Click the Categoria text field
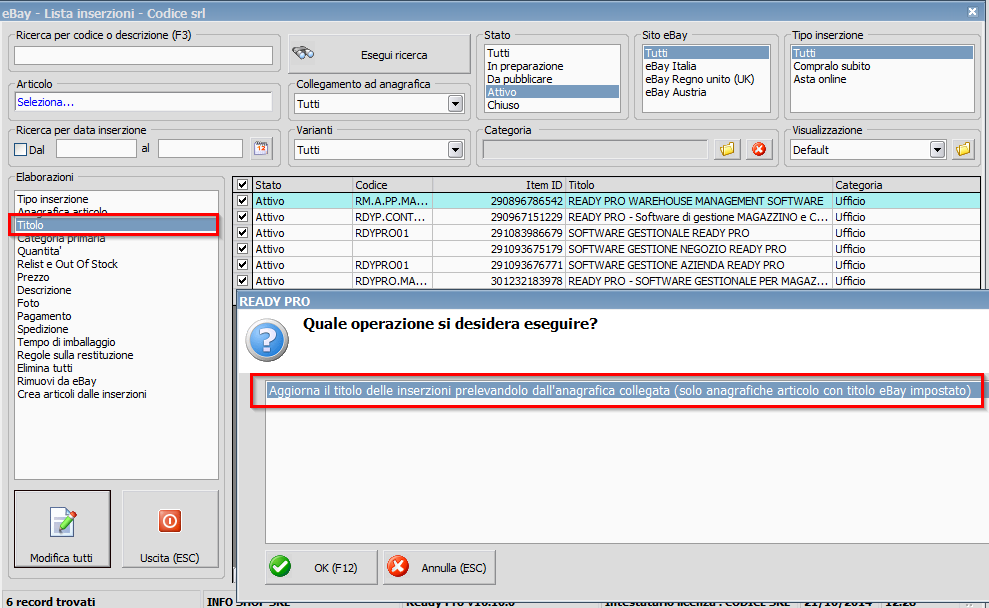989x608 pixels. pyautogui.click(x=595, y=149)
